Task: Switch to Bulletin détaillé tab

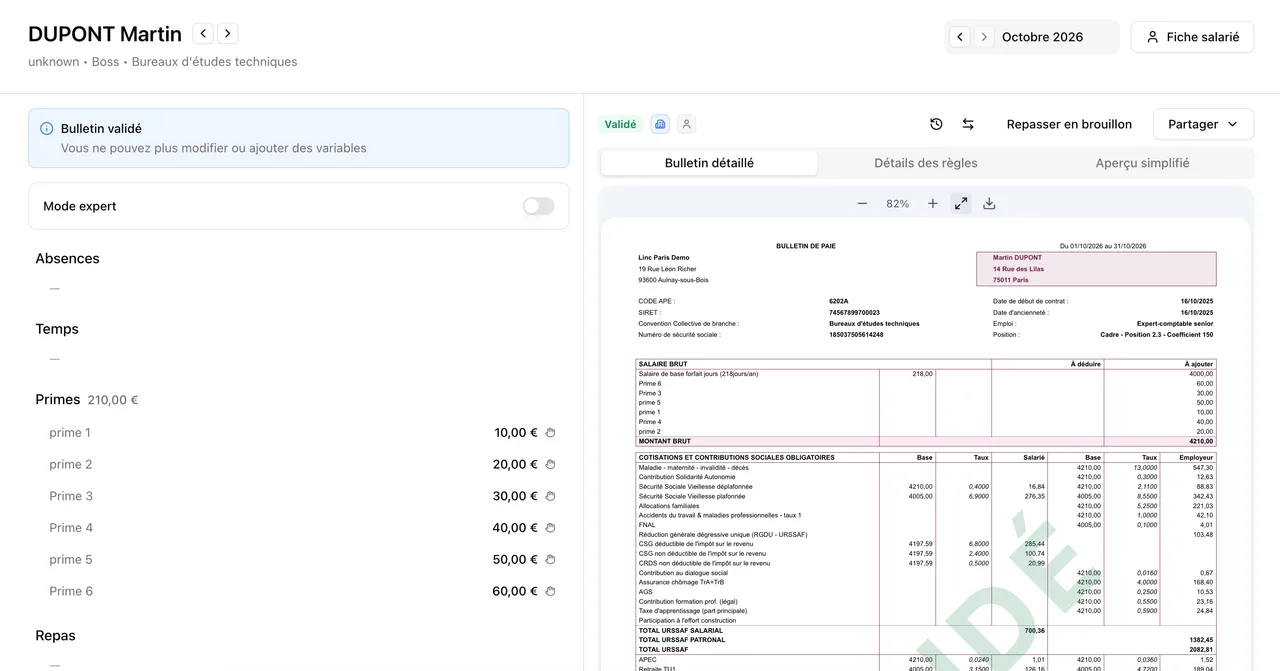Action: tap(709, 163)
